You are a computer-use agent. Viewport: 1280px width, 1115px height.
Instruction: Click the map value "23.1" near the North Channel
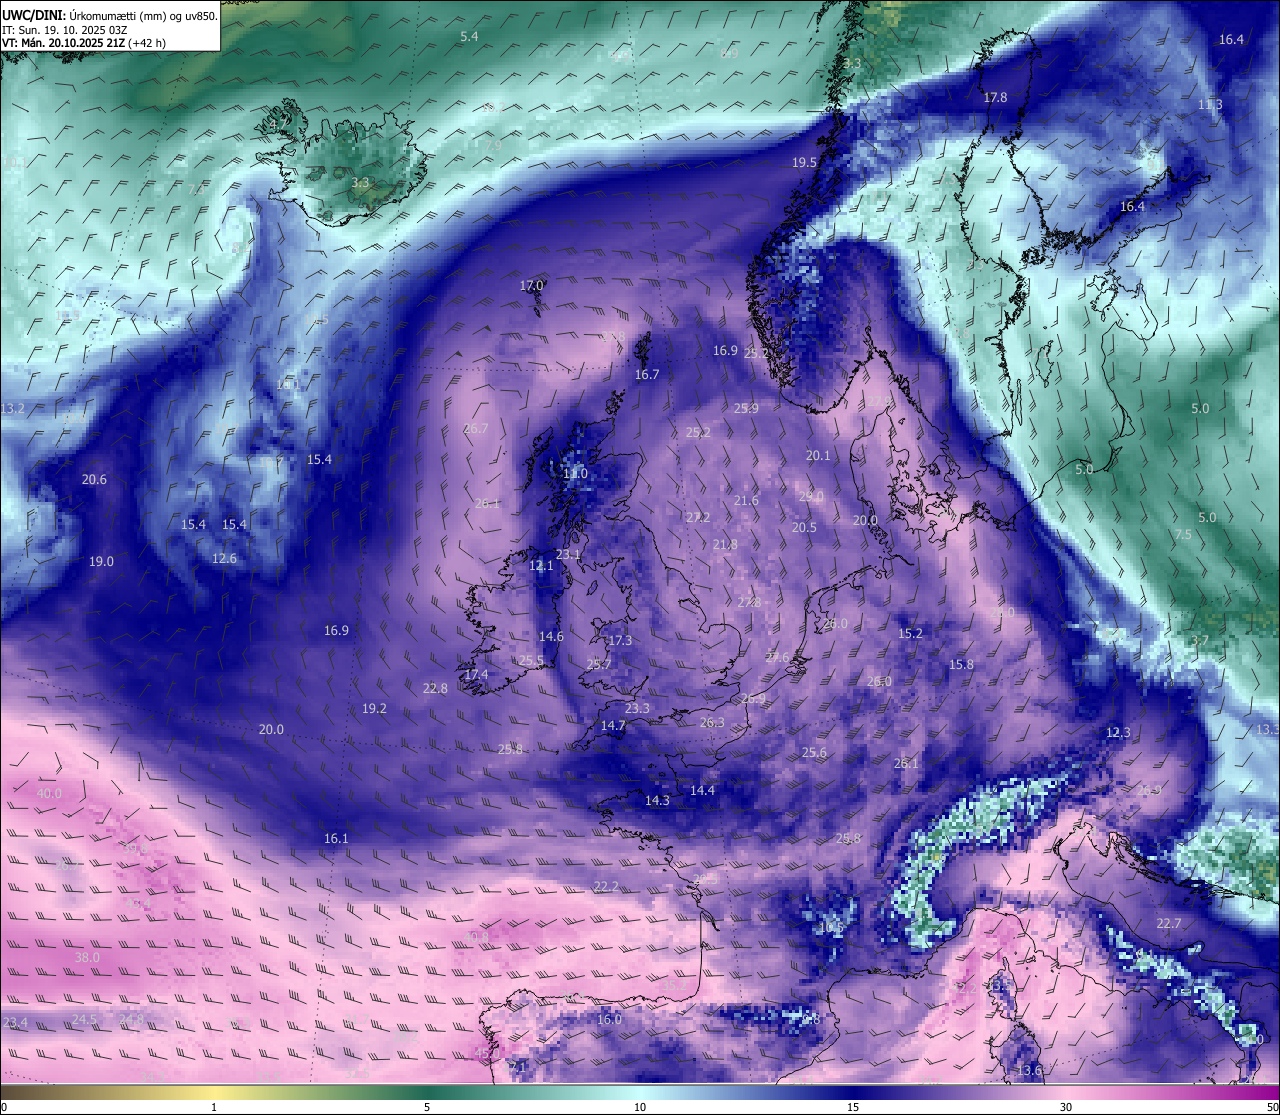[x=568, y=555]
